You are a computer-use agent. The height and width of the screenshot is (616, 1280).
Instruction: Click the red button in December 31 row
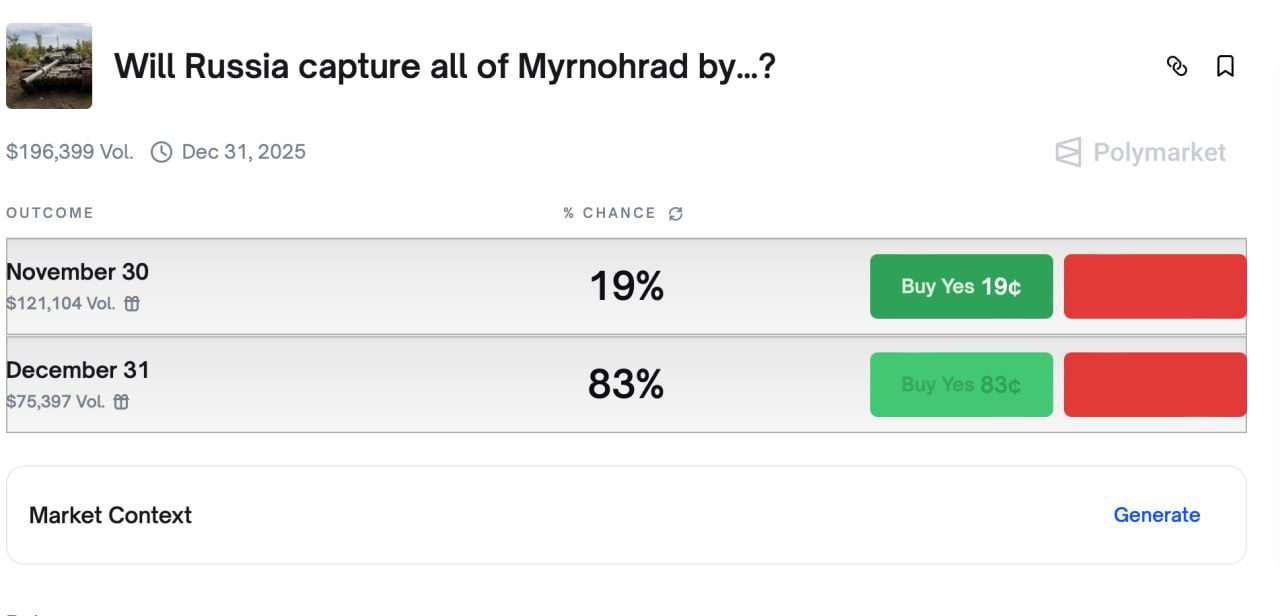pos(1155,385)
